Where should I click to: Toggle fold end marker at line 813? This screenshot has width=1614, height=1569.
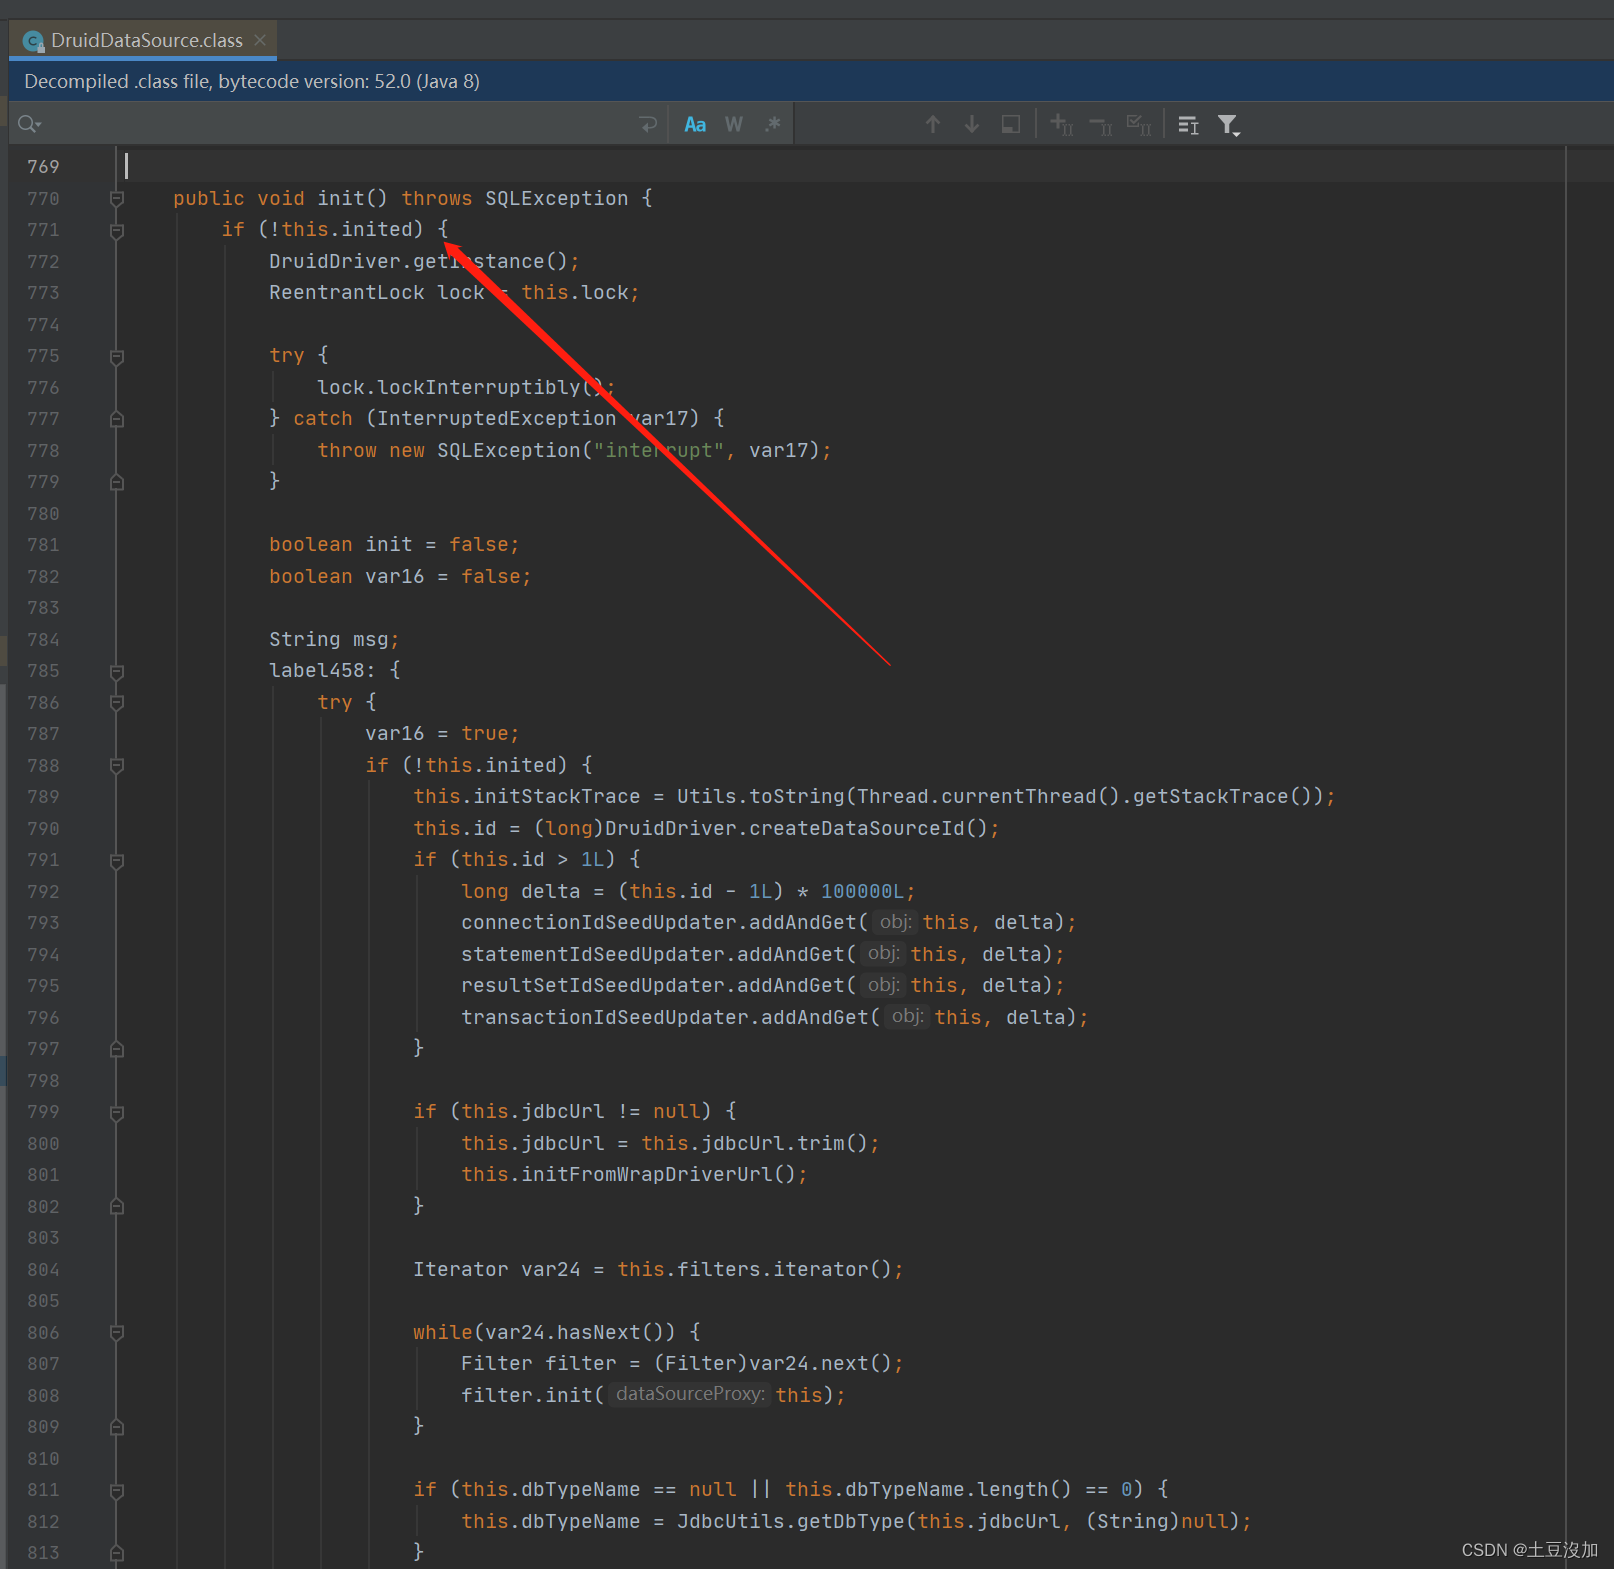[x=117, y=1553]
